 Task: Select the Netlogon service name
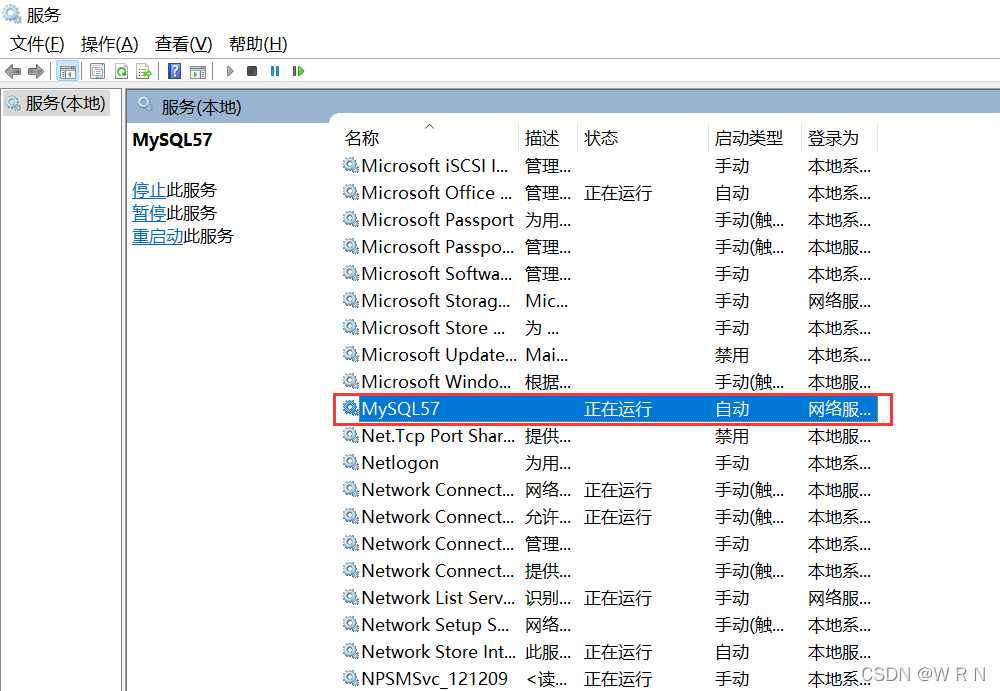[x=401, y=463]
